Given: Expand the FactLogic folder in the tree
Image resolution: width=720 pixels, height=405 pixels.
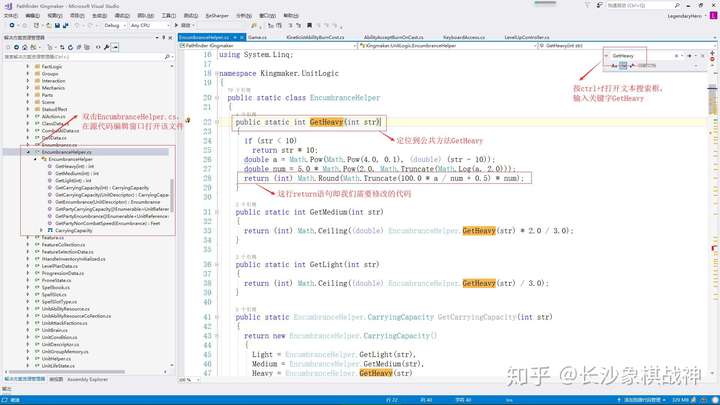Looking at the screenshot, I should click(28, 67).
